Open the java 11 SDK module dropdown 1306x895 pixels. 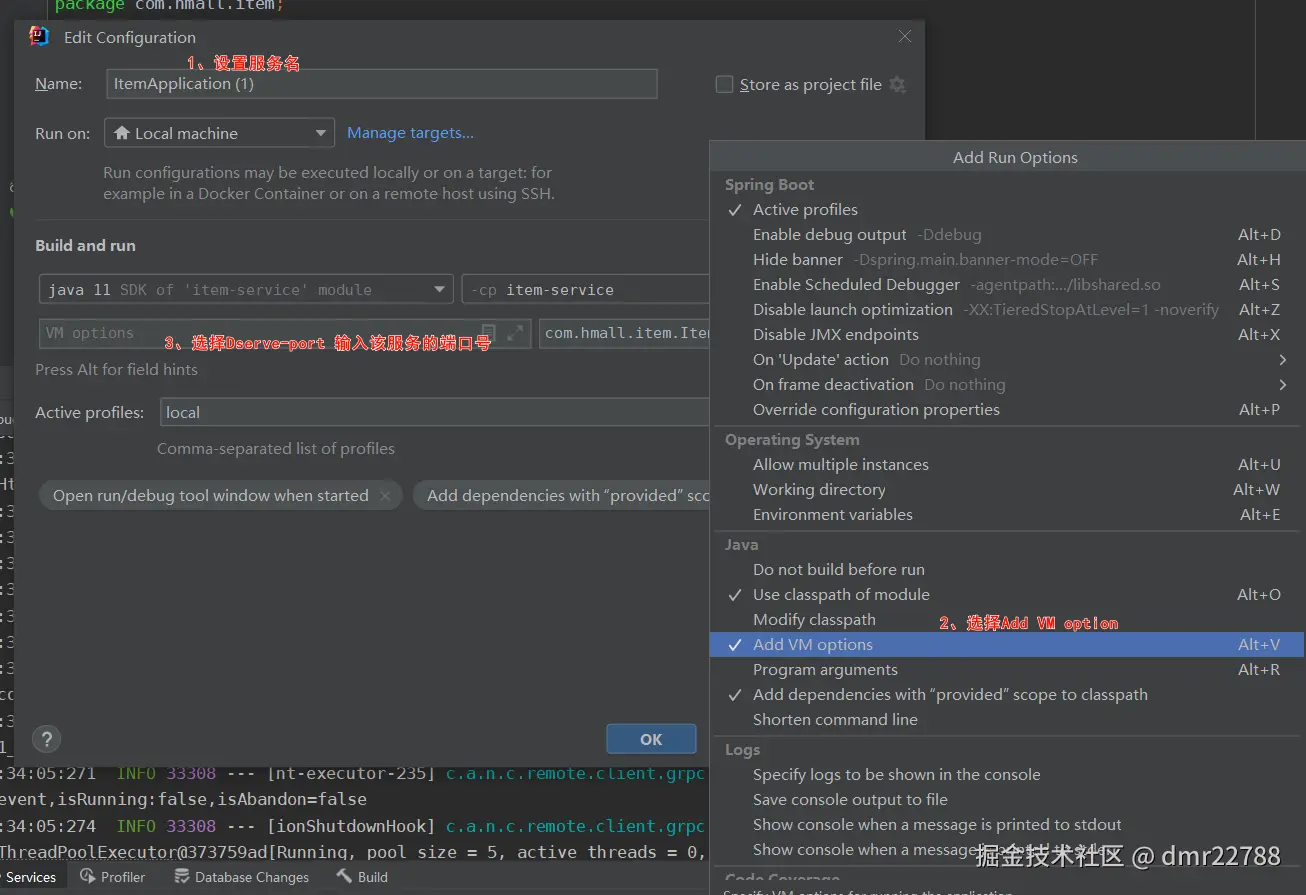click(x=246, y=290)
